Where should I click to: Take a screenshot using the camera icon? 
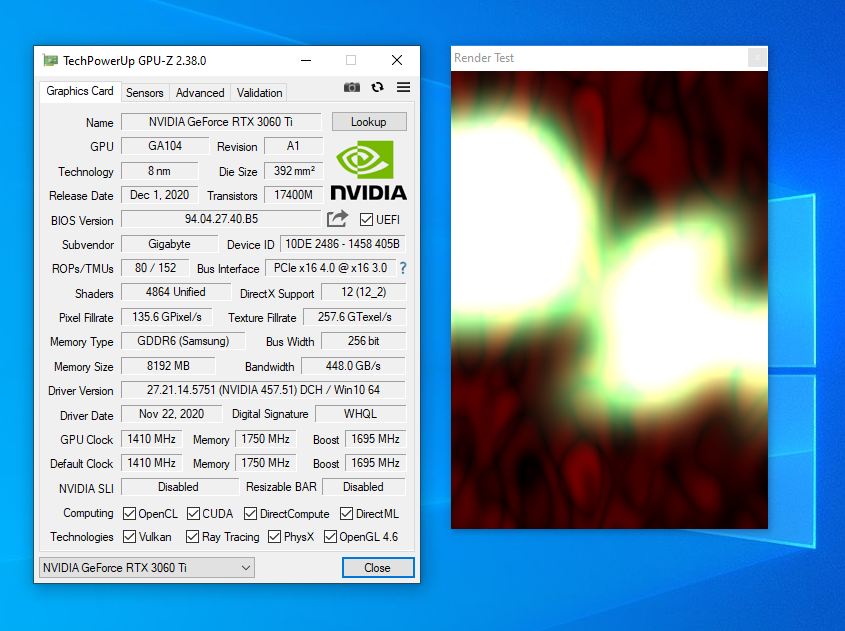tap(352, 87)
